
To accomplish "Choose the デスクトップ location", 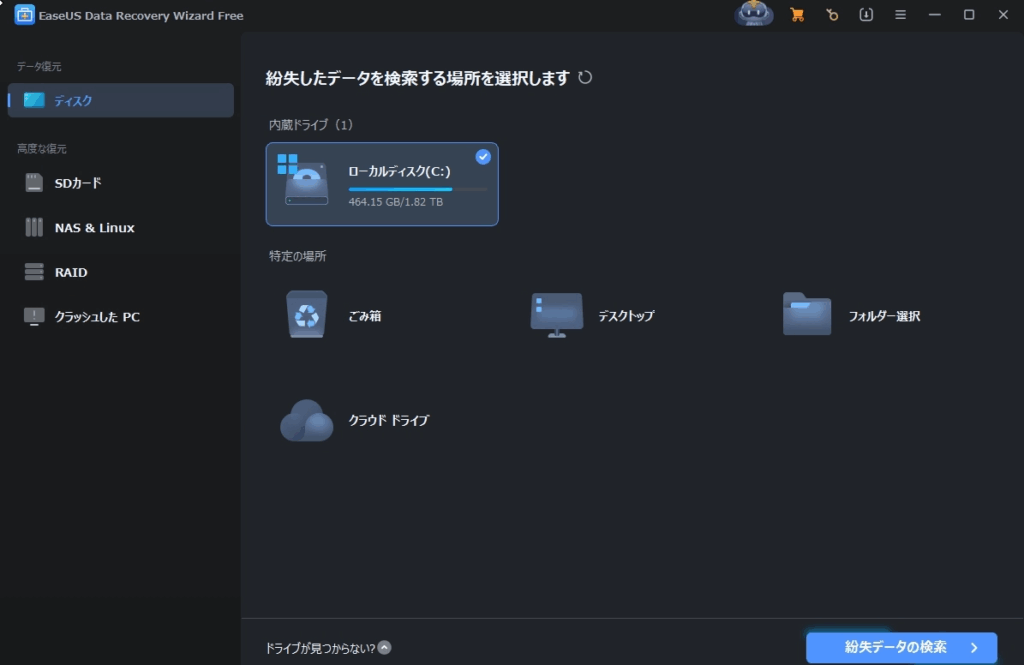I will pos(592,316).
